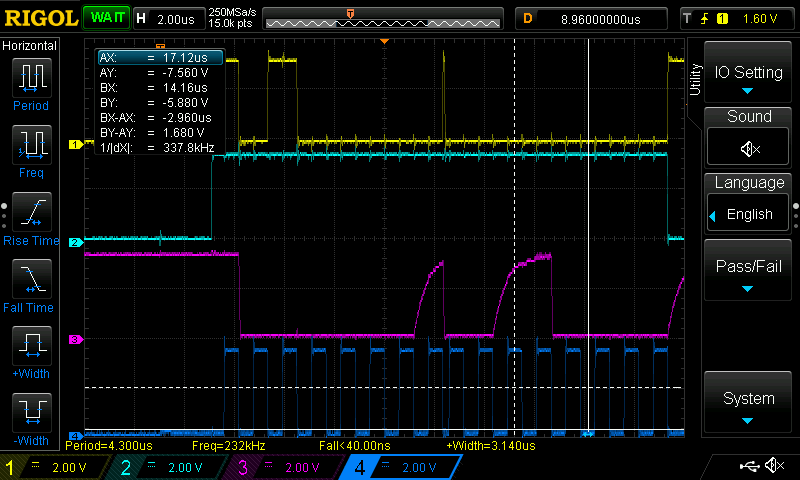
Task: Click the Sound menu label
Action: 749,116
